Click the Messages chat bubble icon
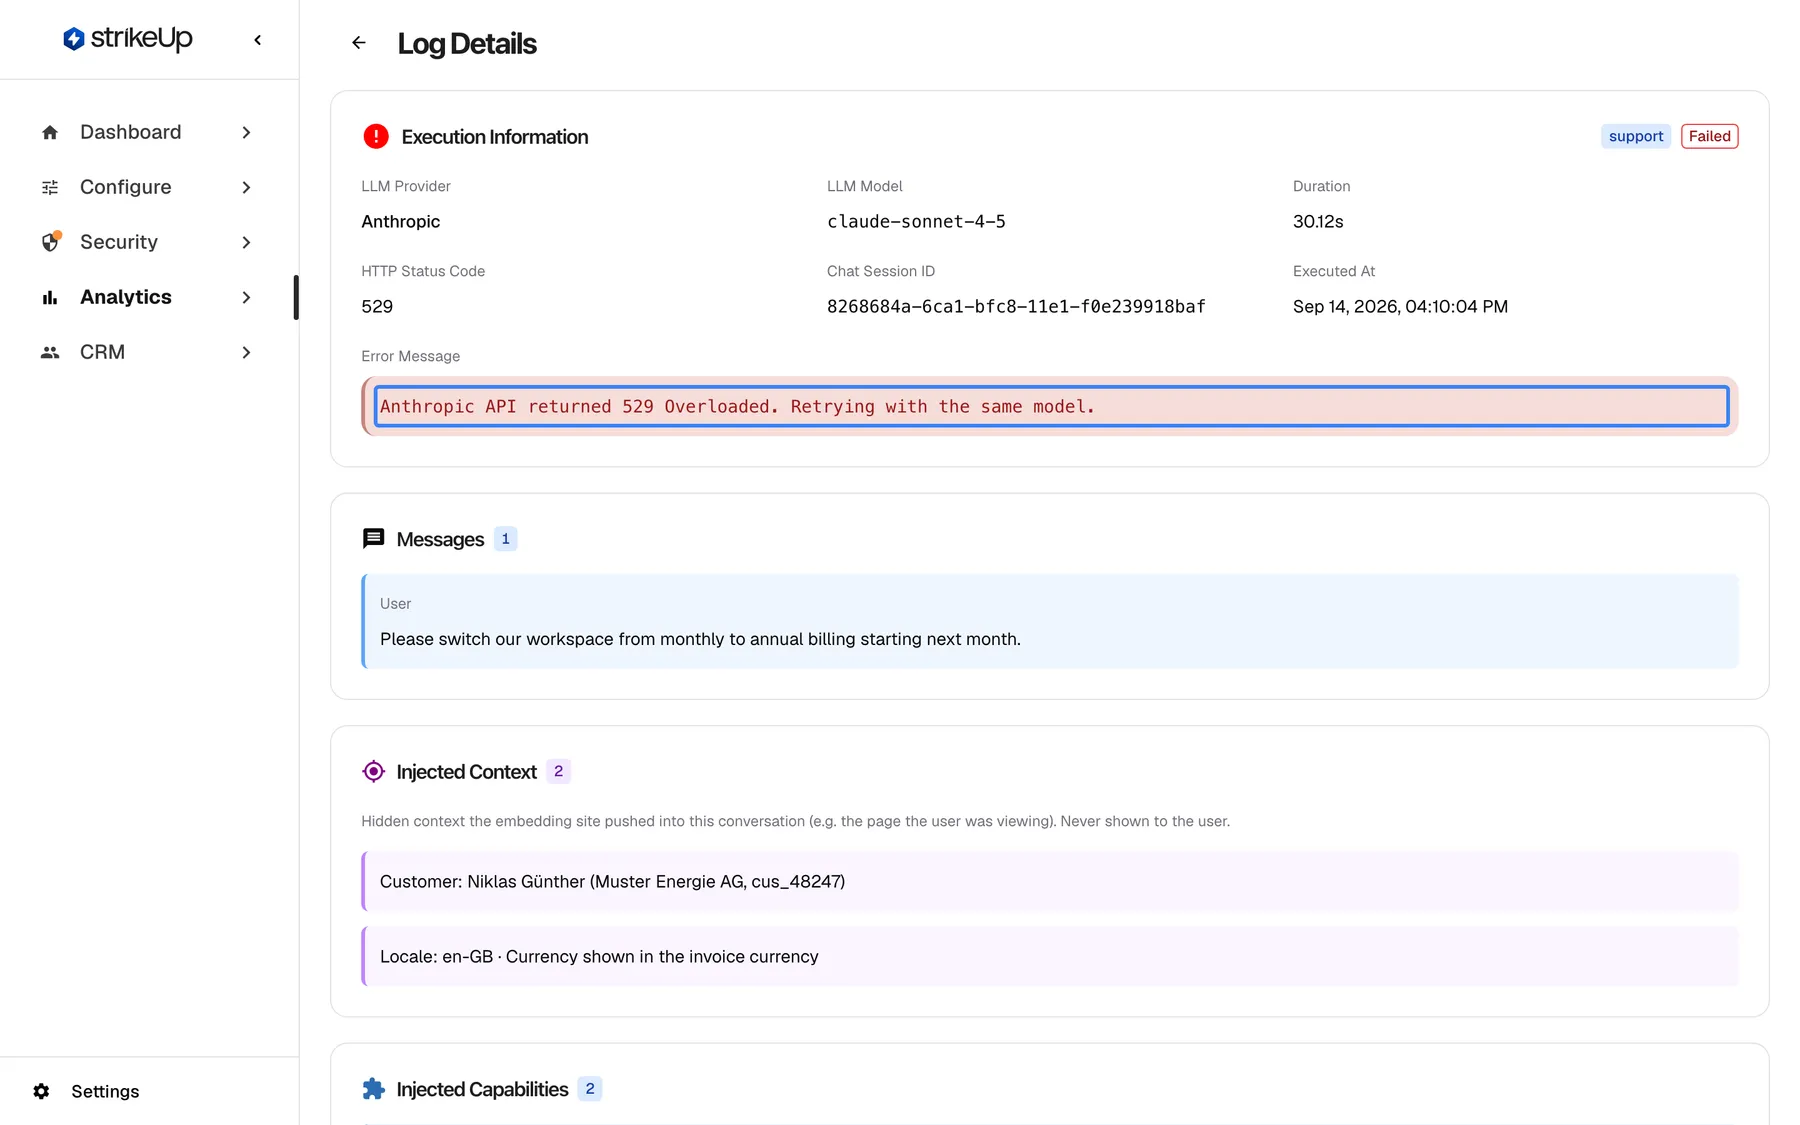The image size is (1800, 1125). 373,539
